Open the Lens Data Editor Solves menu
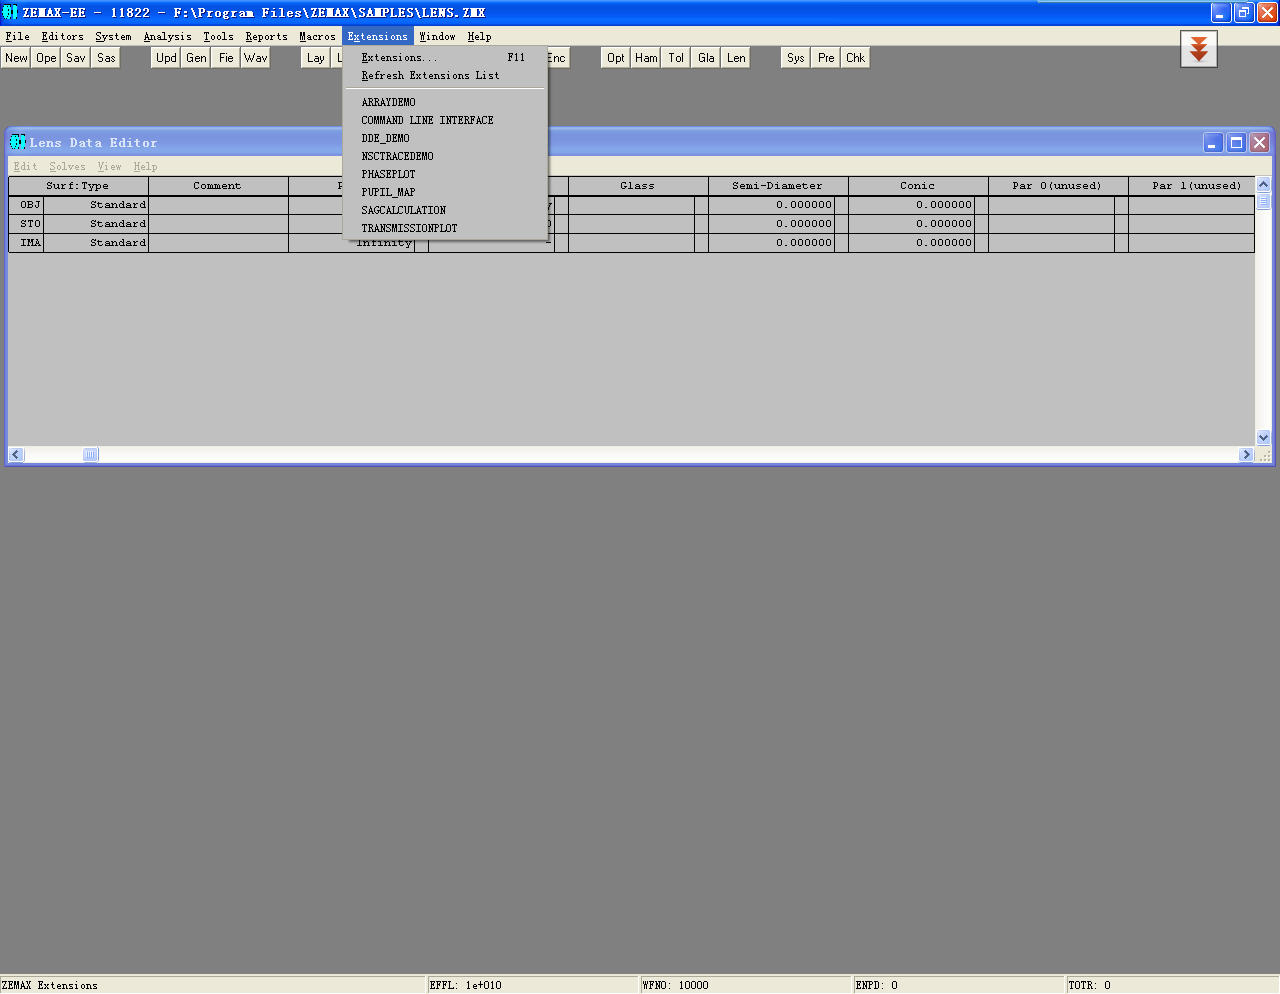This screenshot has height=994, width=1280. 67,166
